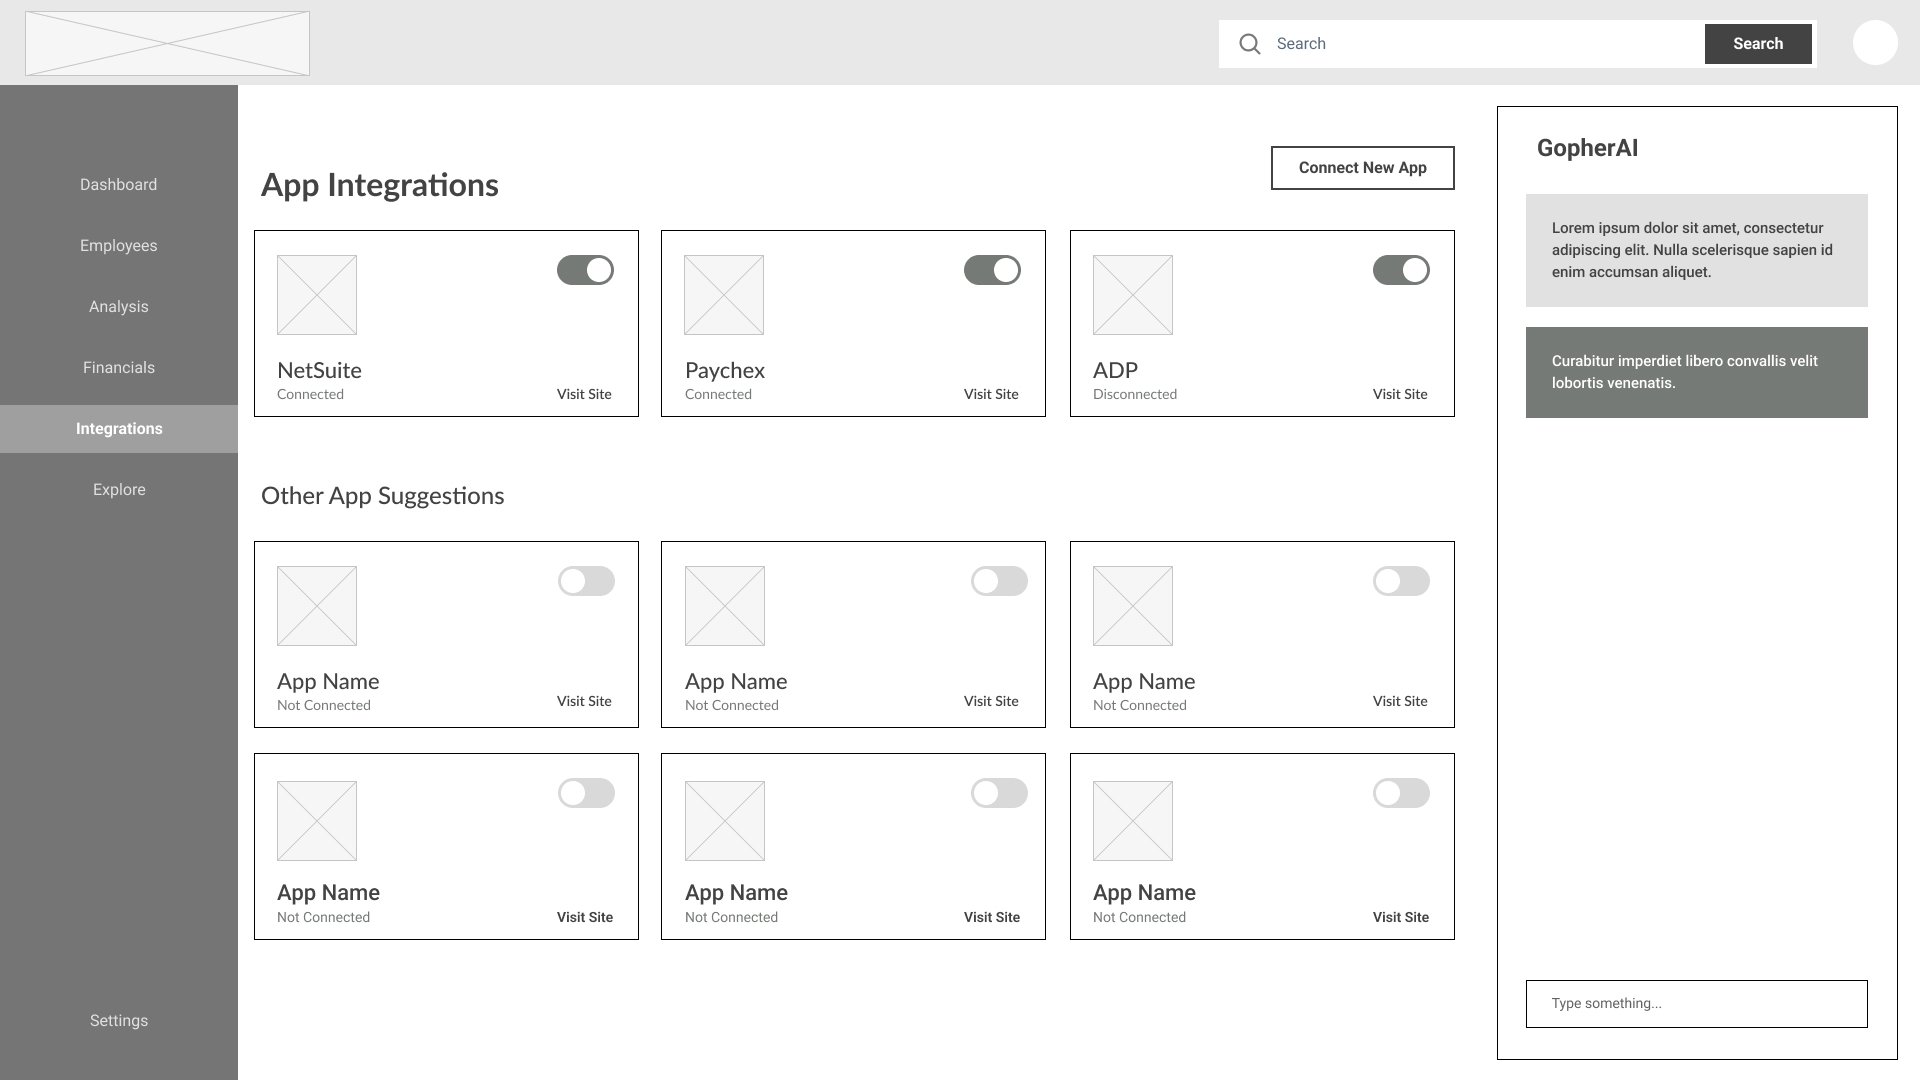This screenshot has height=1080, width=1920.
Task: Click the Connect New App button
Action: pos(1362,168)
